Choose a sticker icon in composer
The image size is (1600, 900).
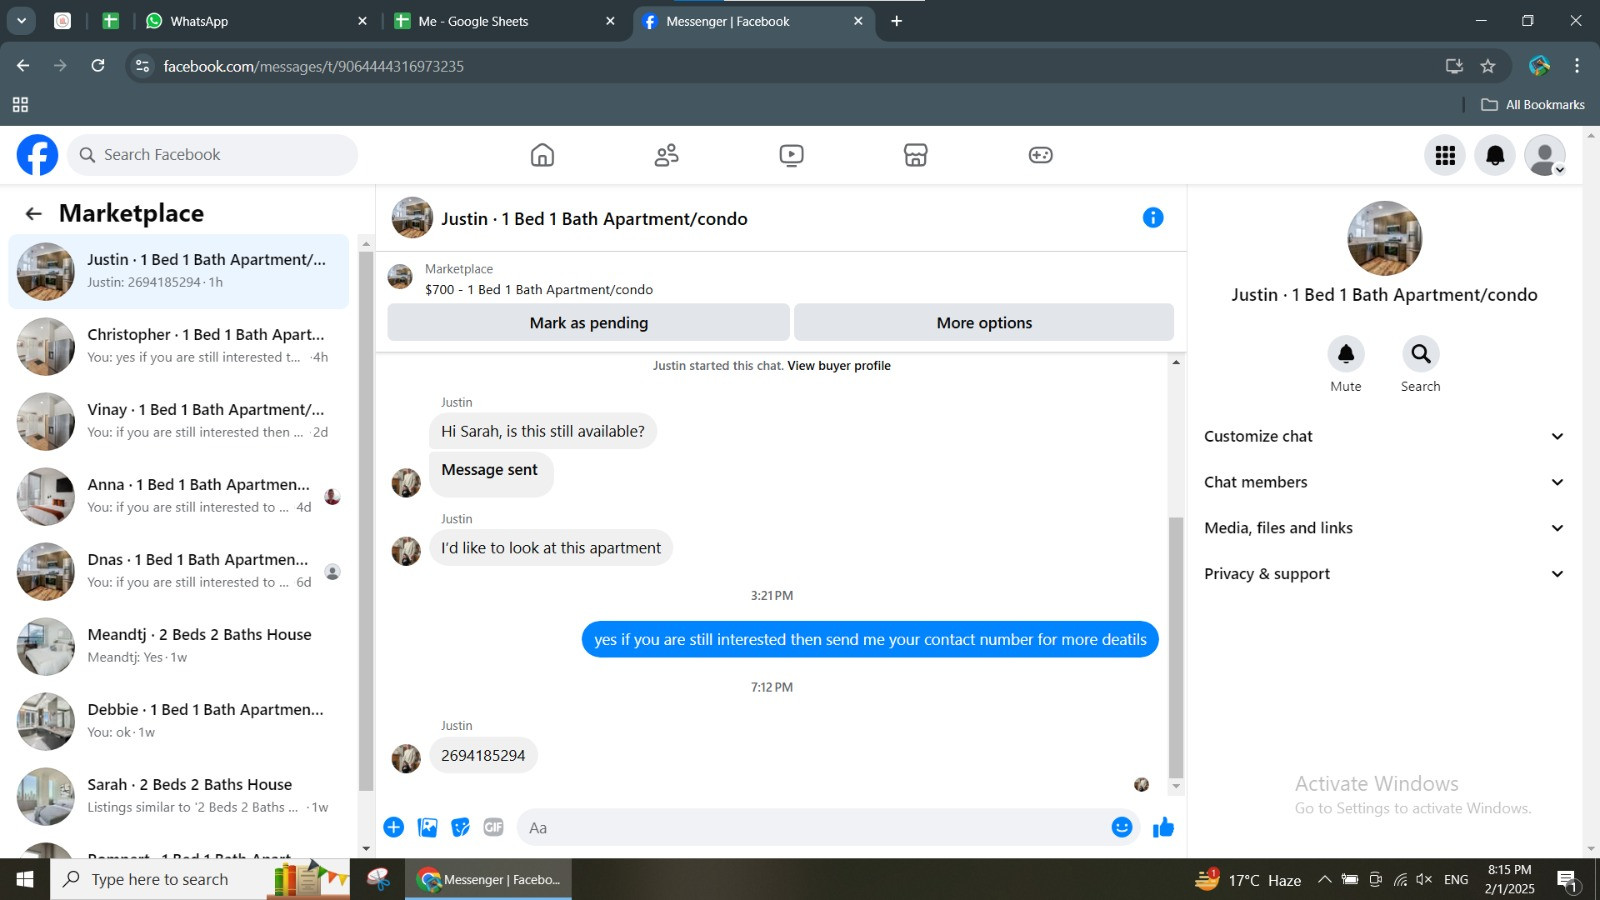(460, 827)
